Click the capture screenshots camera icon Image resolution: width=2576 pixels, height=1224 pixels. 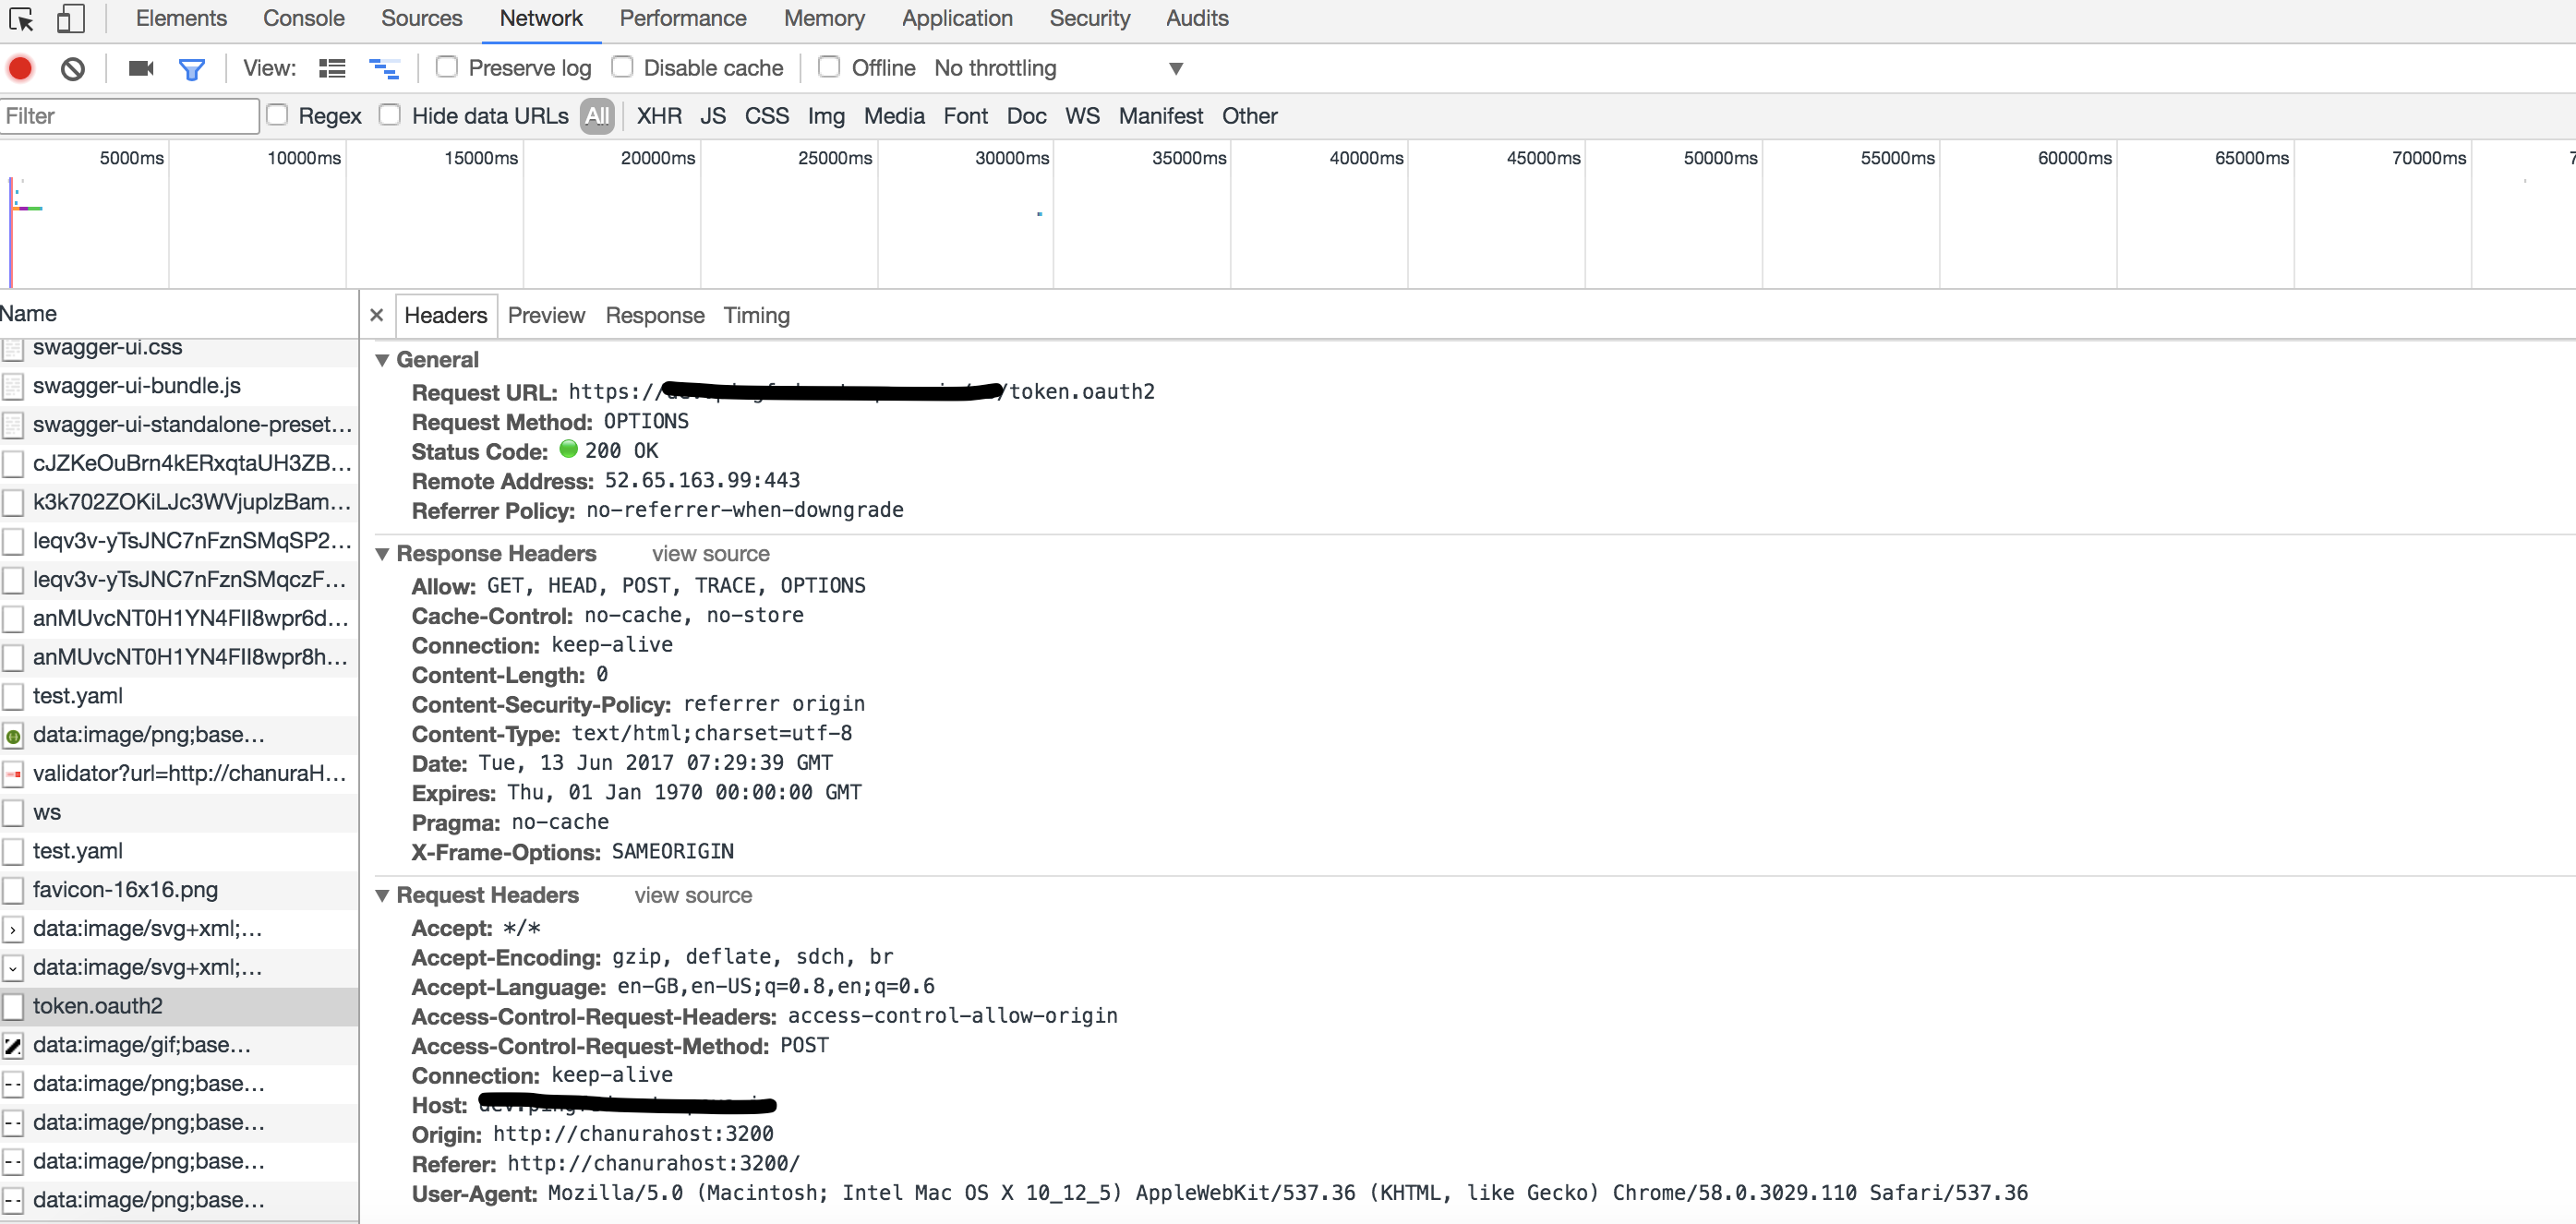click(x=141, y=68)
